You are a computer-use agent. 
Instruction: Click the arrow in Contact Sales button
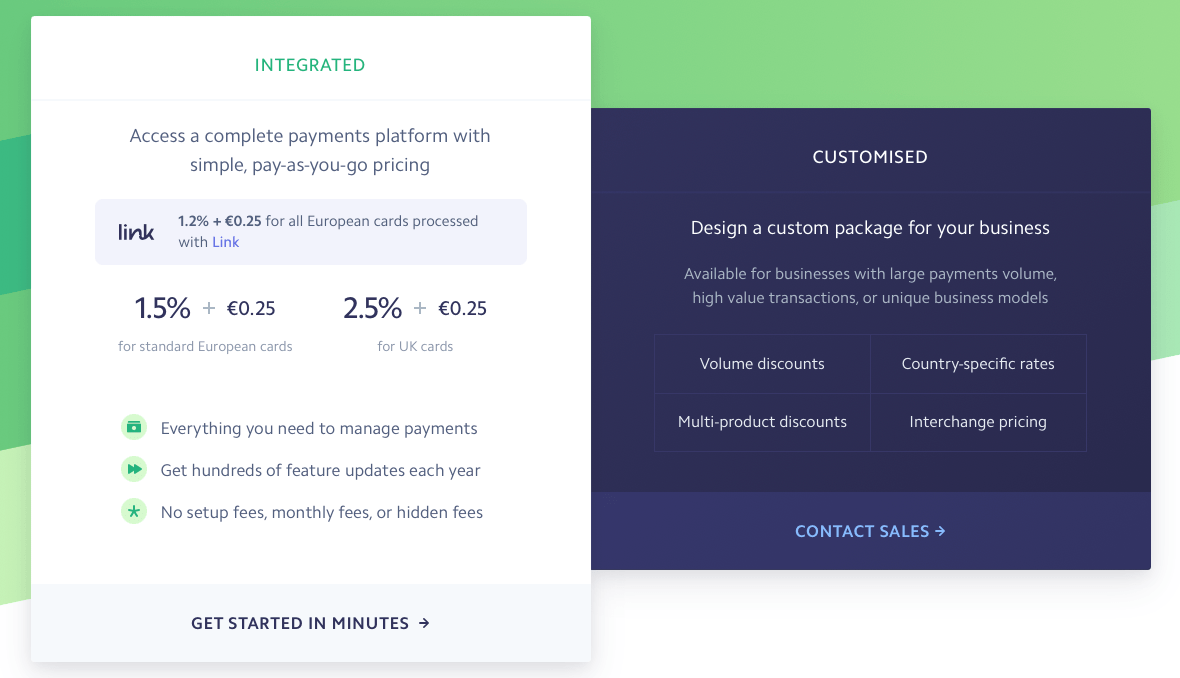tap(939, 531)
